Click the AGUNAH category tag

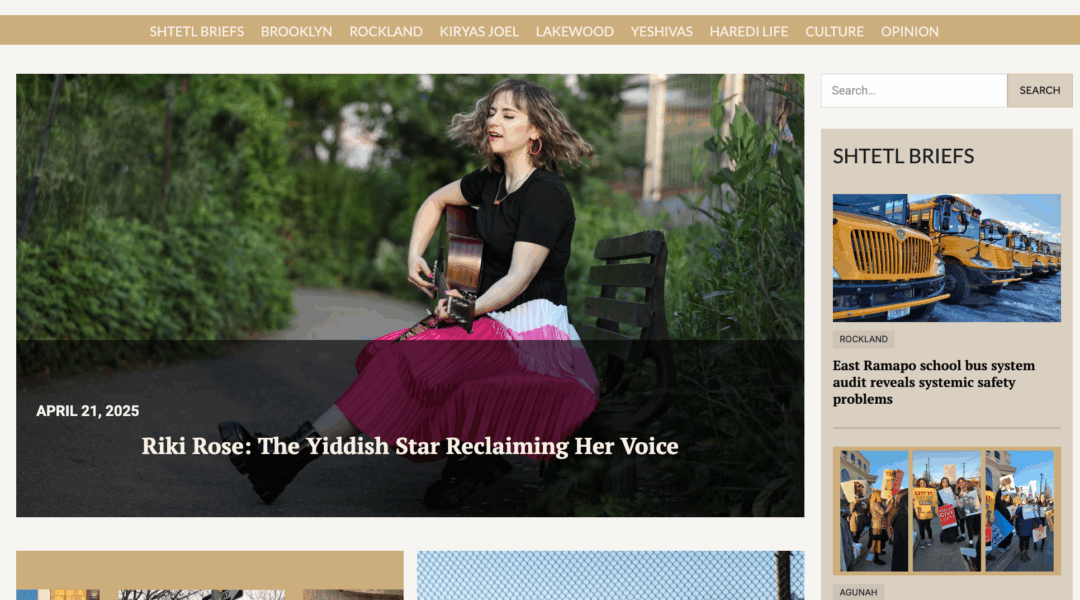(x=858, y=592)
